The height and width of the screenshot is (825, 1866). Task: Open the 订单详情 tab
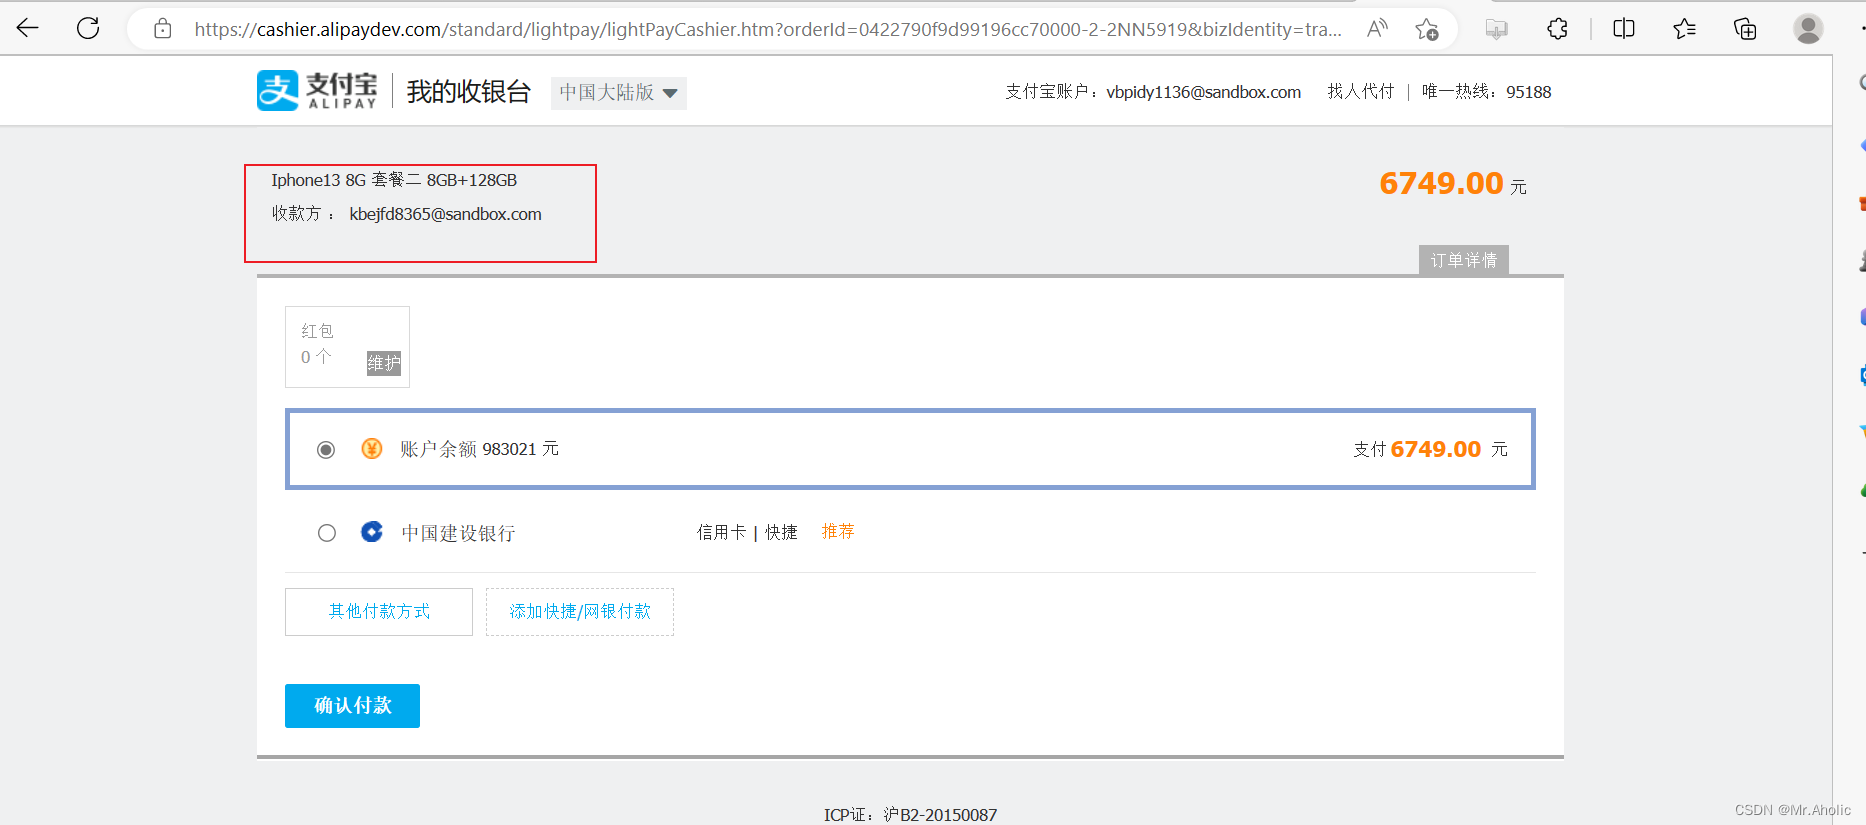pyautogui.click(x=1464, y=260)
